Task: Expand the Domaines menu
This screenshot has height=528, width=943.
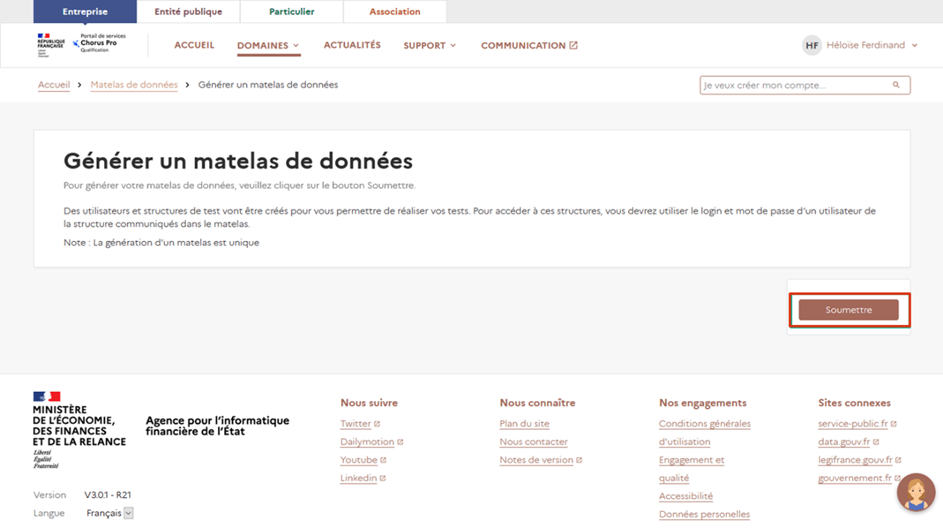Action: point(268,45)
